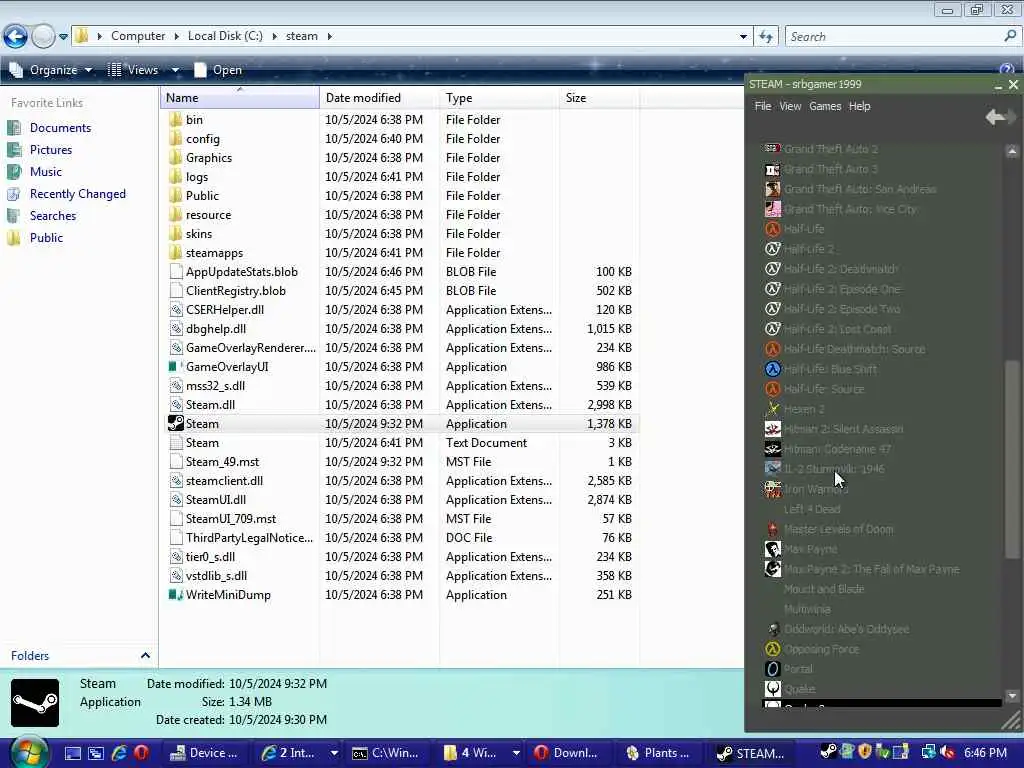Open the Pictures favorite link

(51, 150)
